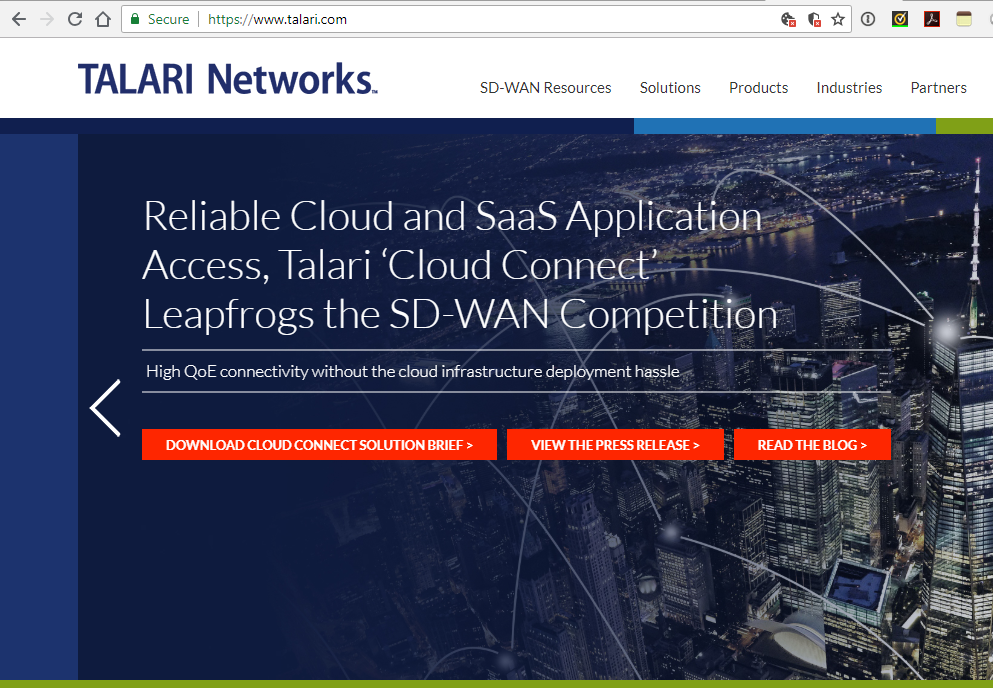Open the 1Password extension icon
993x688 pixels.
click(x=868, y=19)
